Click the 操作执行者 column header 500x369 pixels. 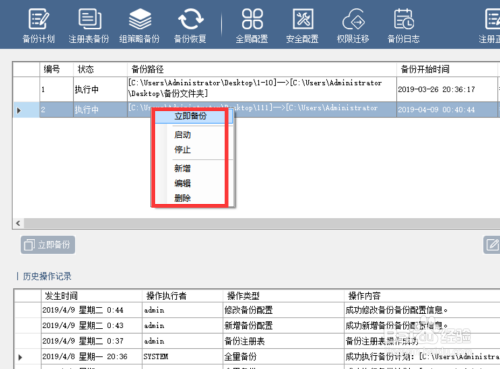pyautogui.click(x=183, y=296)
